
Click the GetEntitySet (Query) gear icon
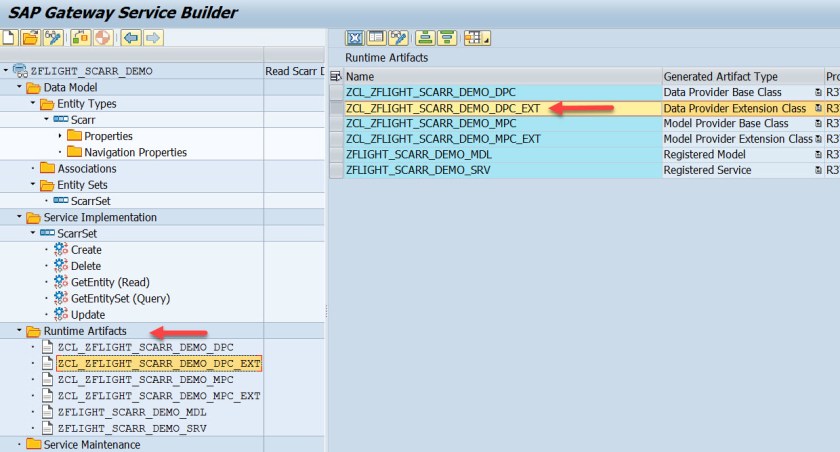coord(61,298)
